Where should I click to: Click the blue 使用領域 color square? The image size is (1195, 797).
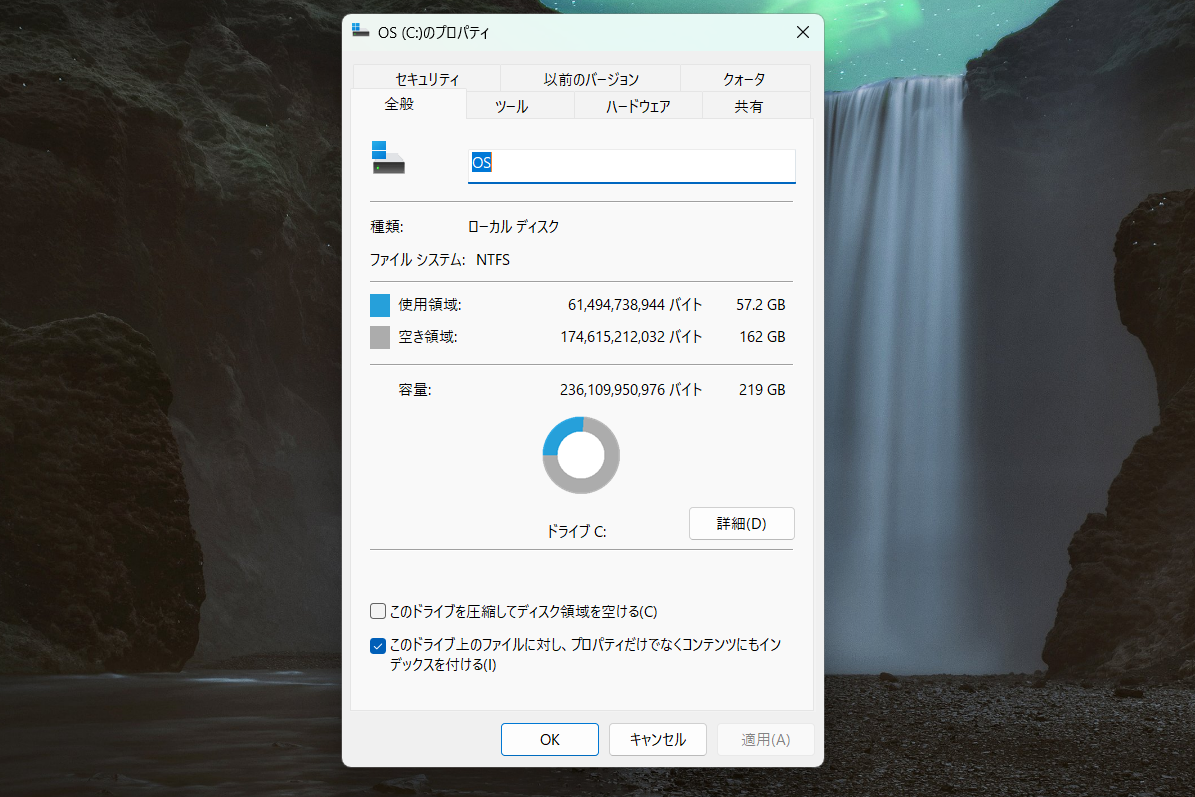[380, 305]
